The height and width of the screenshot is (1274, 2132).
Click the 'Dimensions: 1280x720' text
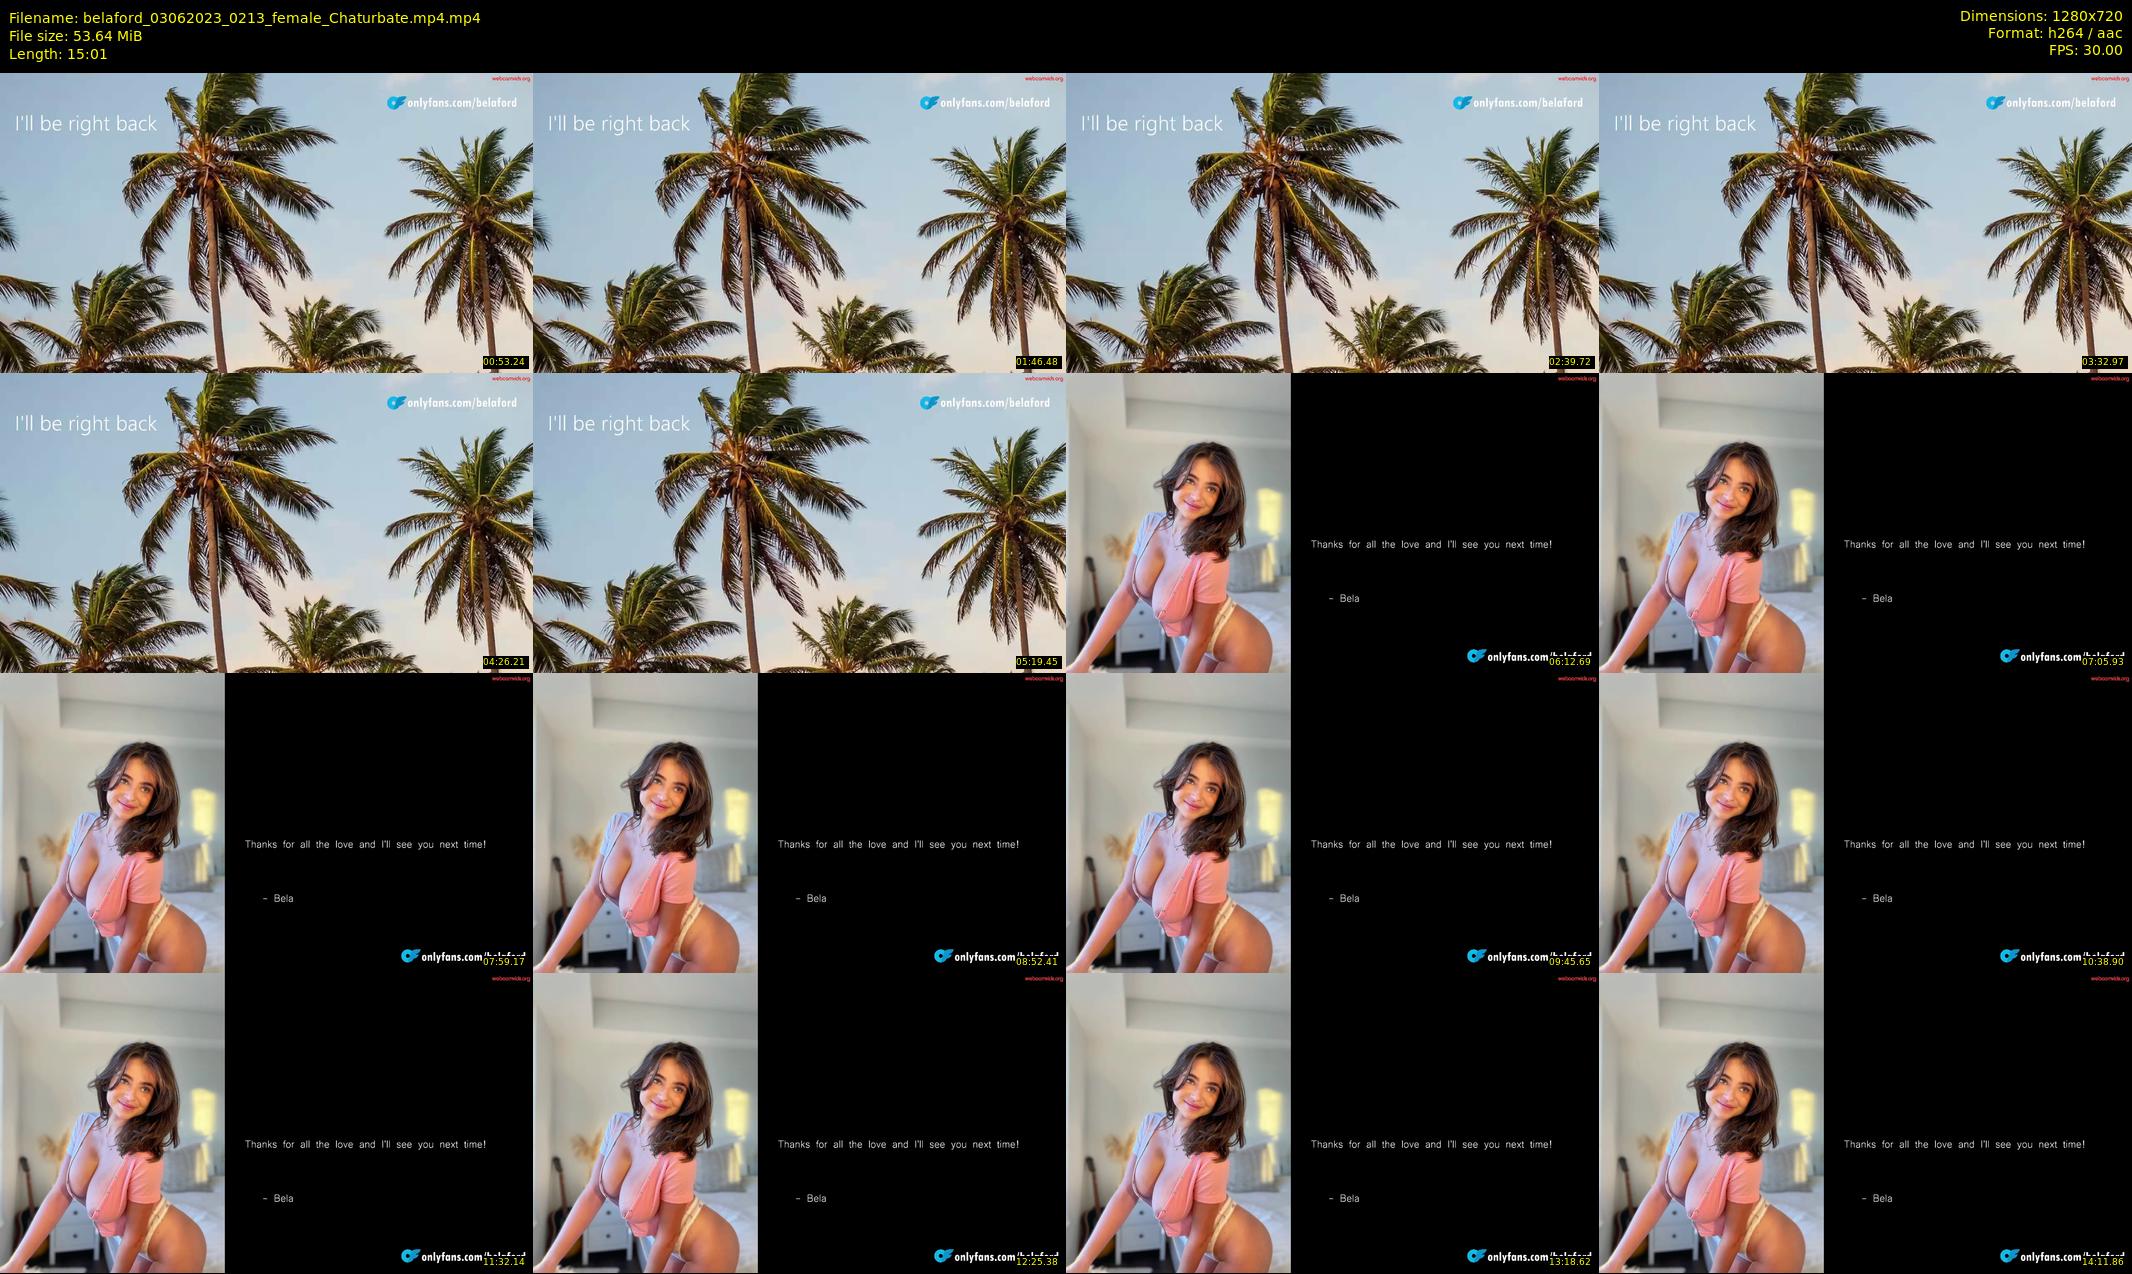2041,16
